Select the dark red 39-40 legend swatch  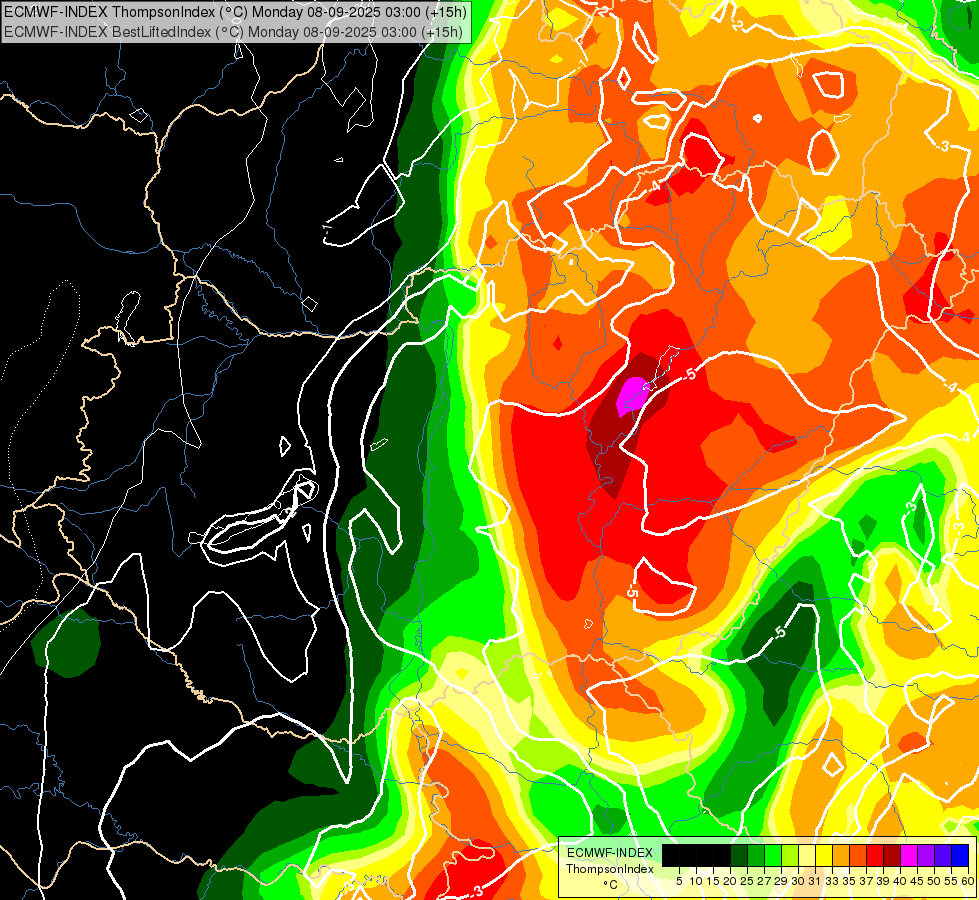pos(892,856)
